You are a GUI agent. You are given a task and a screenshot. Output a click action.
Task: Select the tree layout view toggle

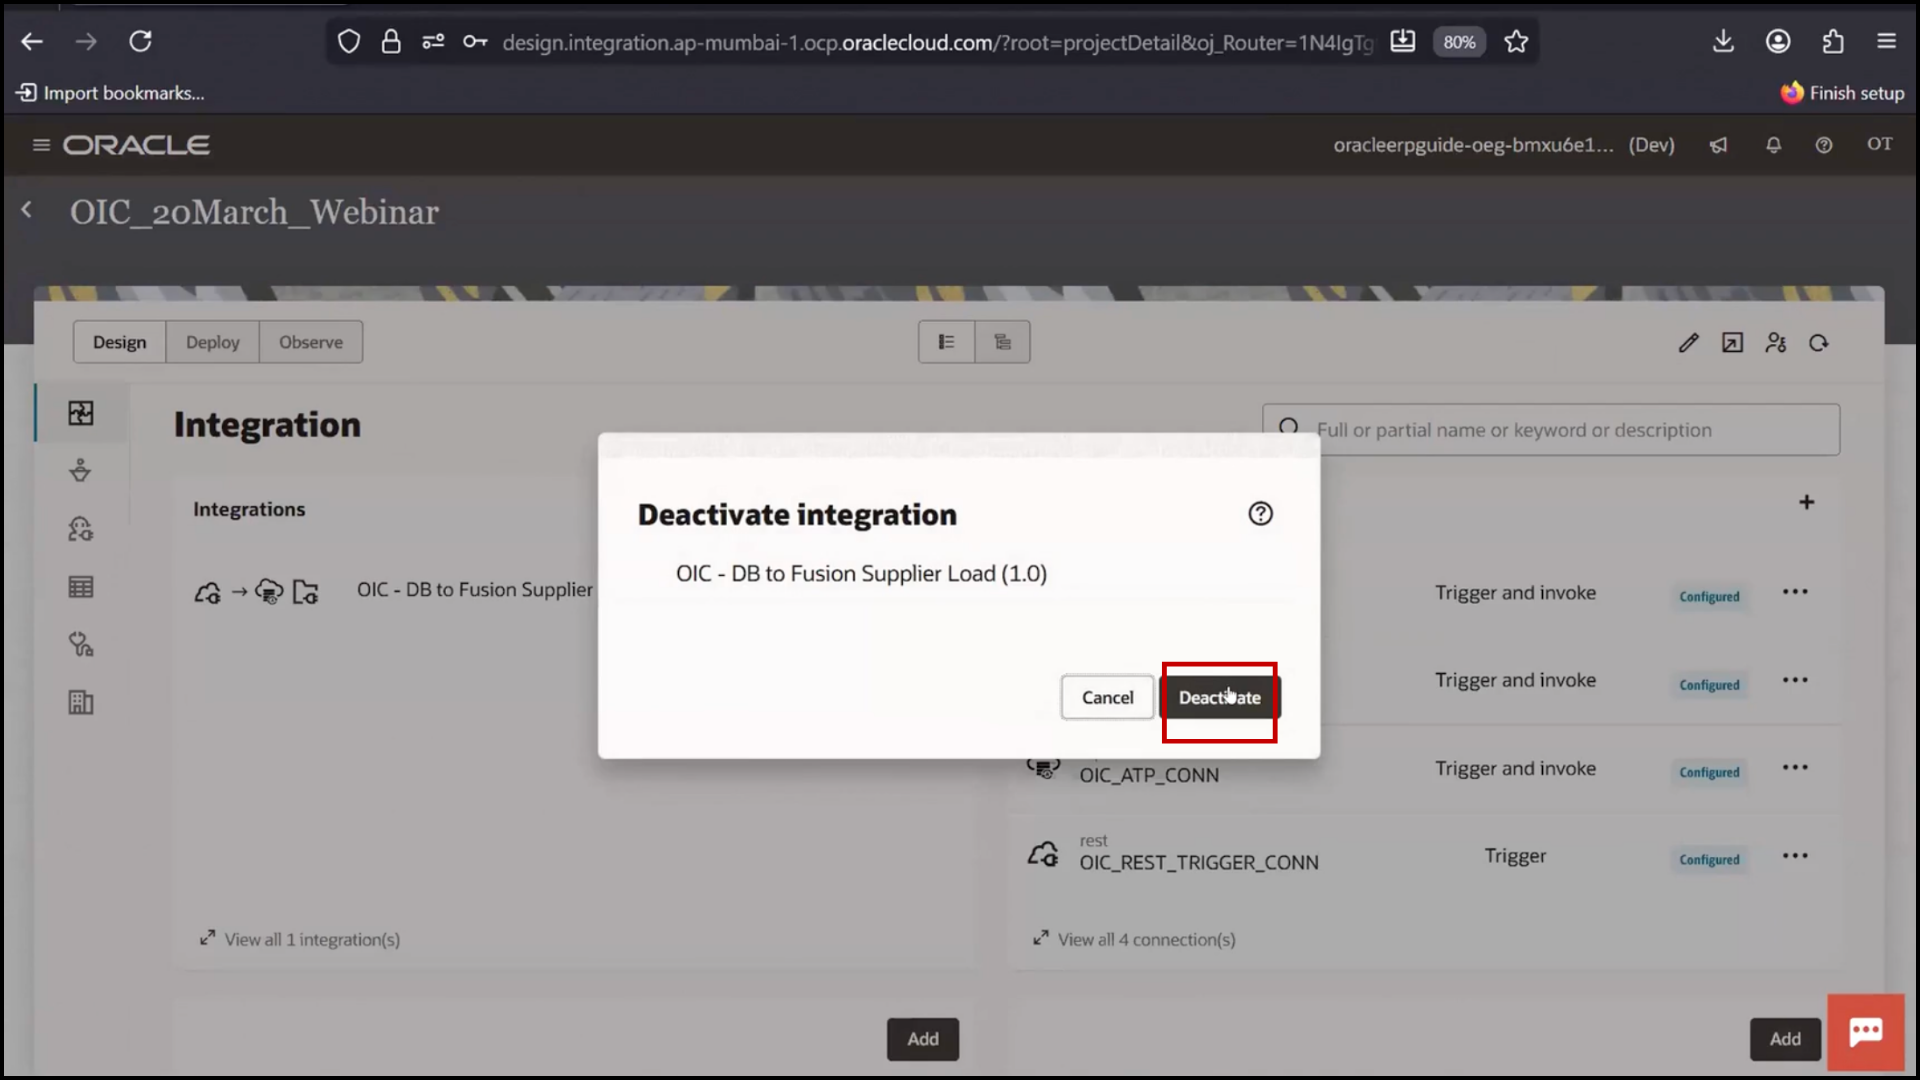(x=1002, y=342)
